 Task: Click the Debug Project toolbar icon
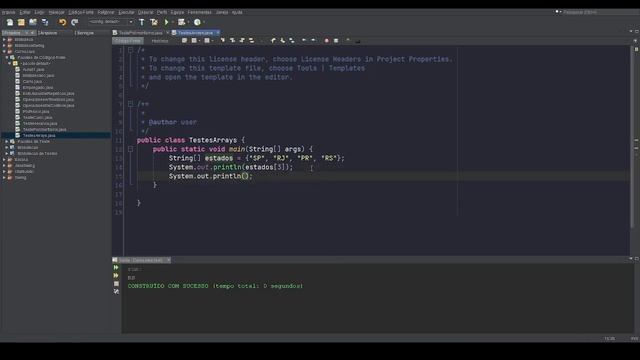point(182,22)
